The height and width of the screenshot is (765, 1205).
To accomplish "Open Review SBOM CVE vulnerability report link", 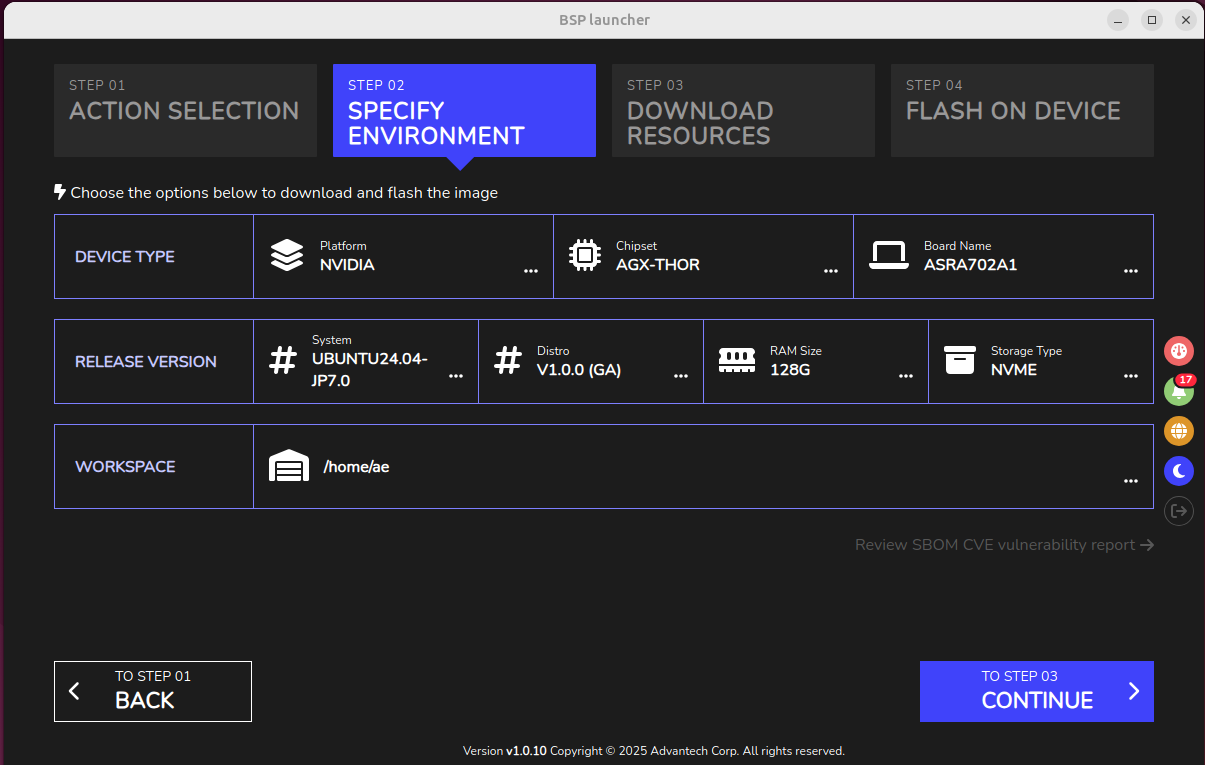I will 1005,545.
